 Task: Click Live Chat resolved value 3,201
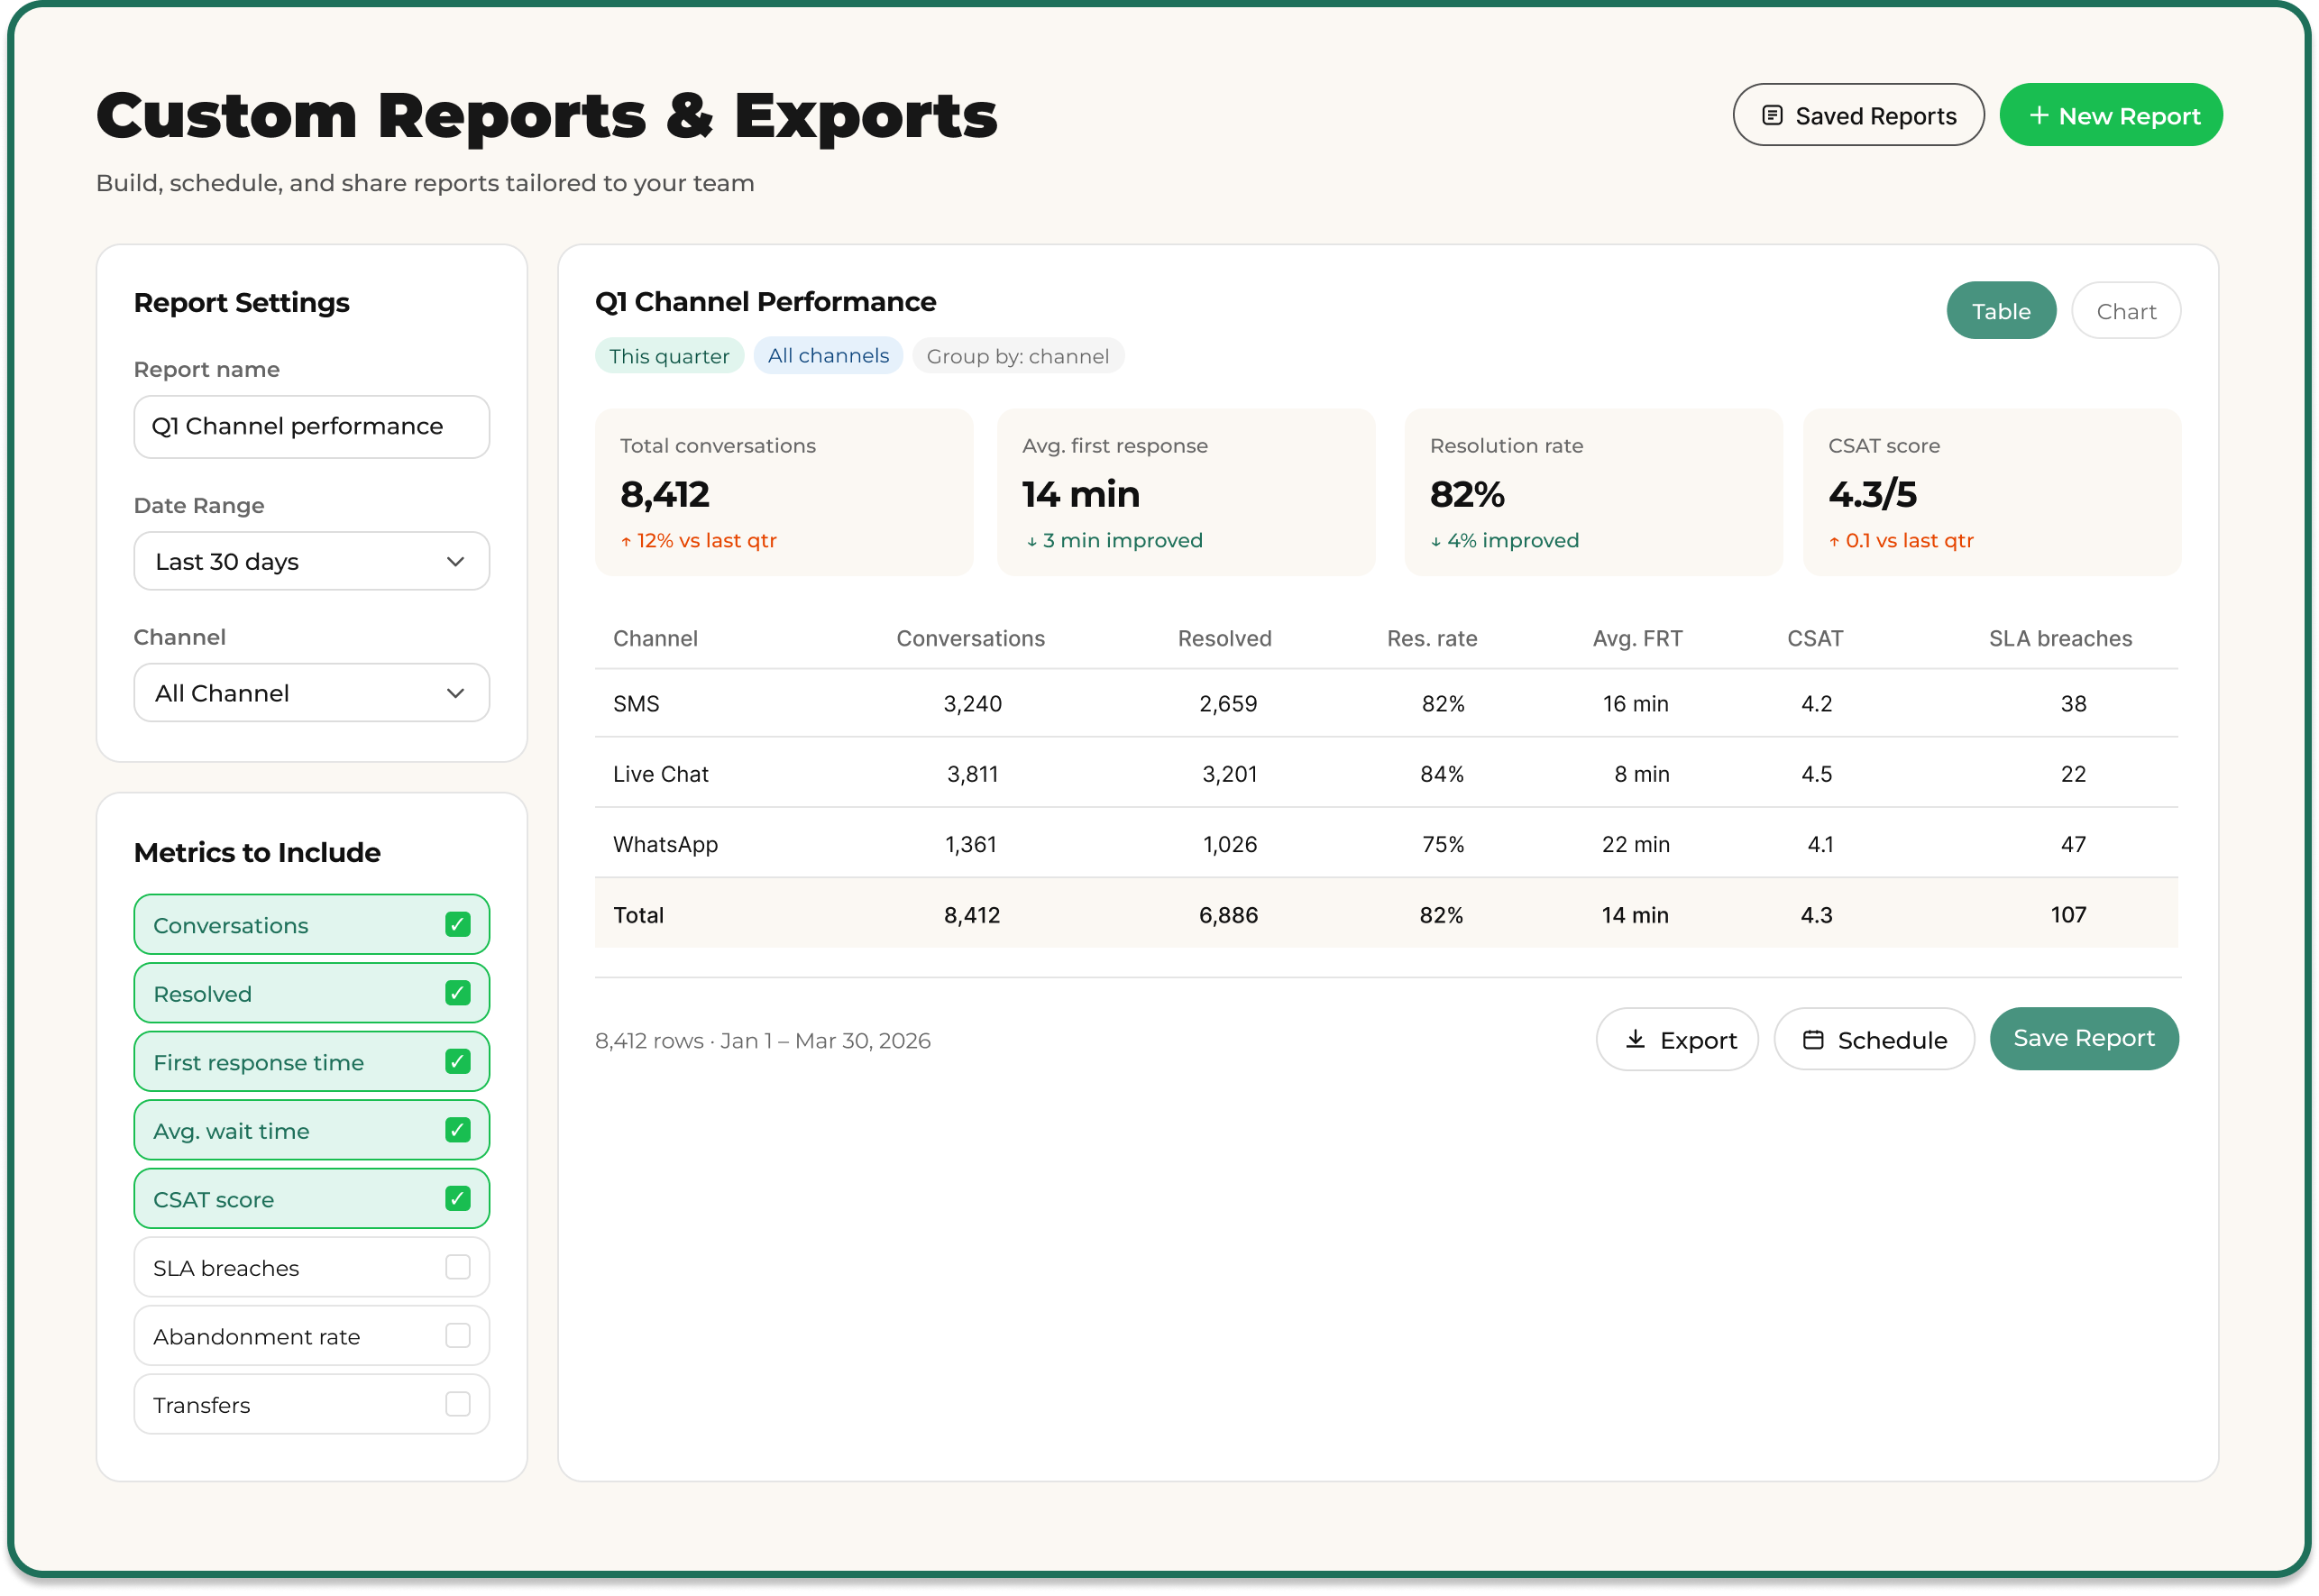[1230, 774]
